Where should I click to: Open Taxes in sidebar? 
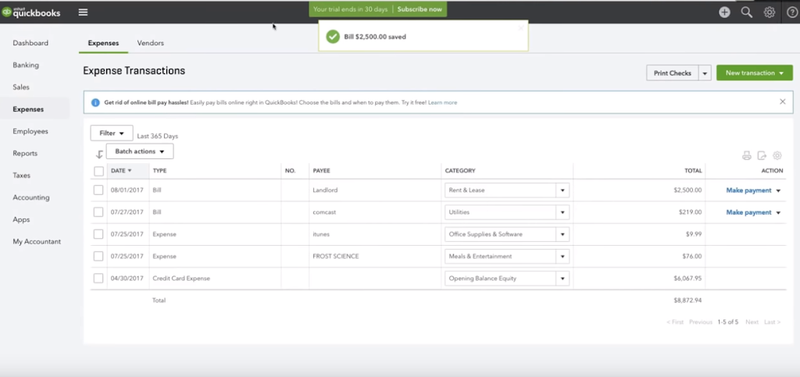click(21, 175)
